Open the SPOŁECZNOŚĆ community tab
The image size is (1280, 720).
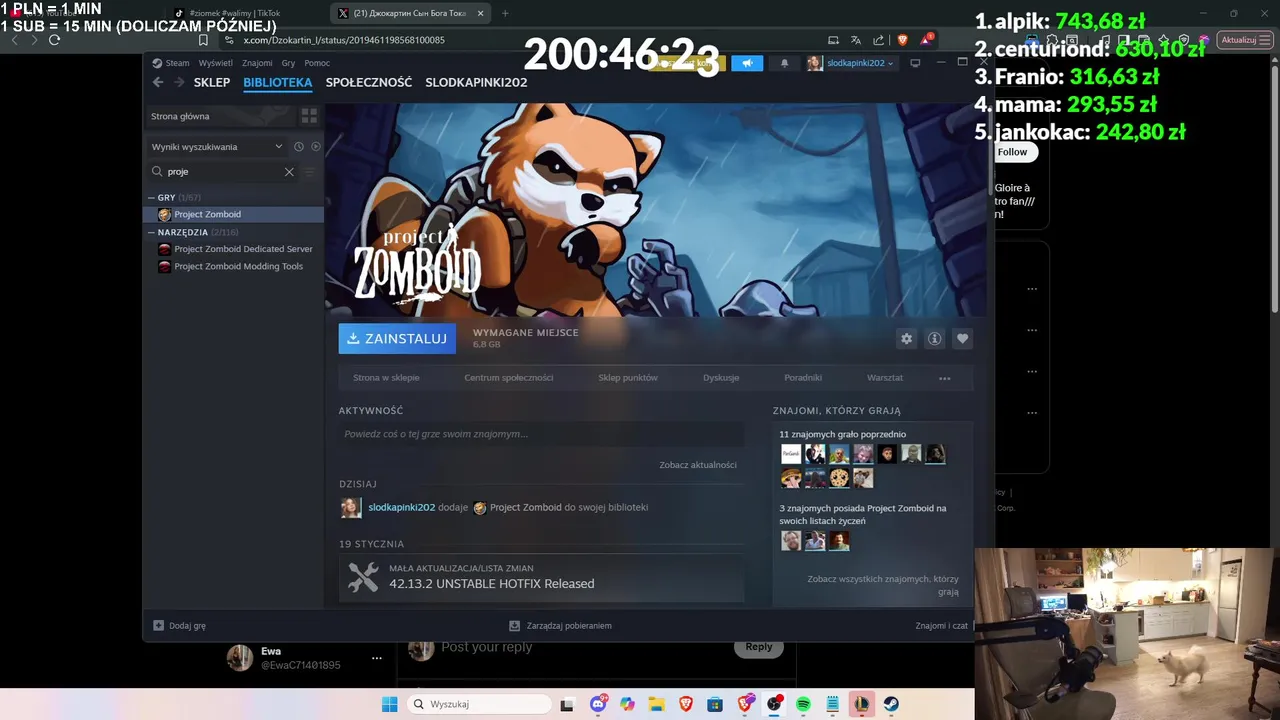click(369, 82)
